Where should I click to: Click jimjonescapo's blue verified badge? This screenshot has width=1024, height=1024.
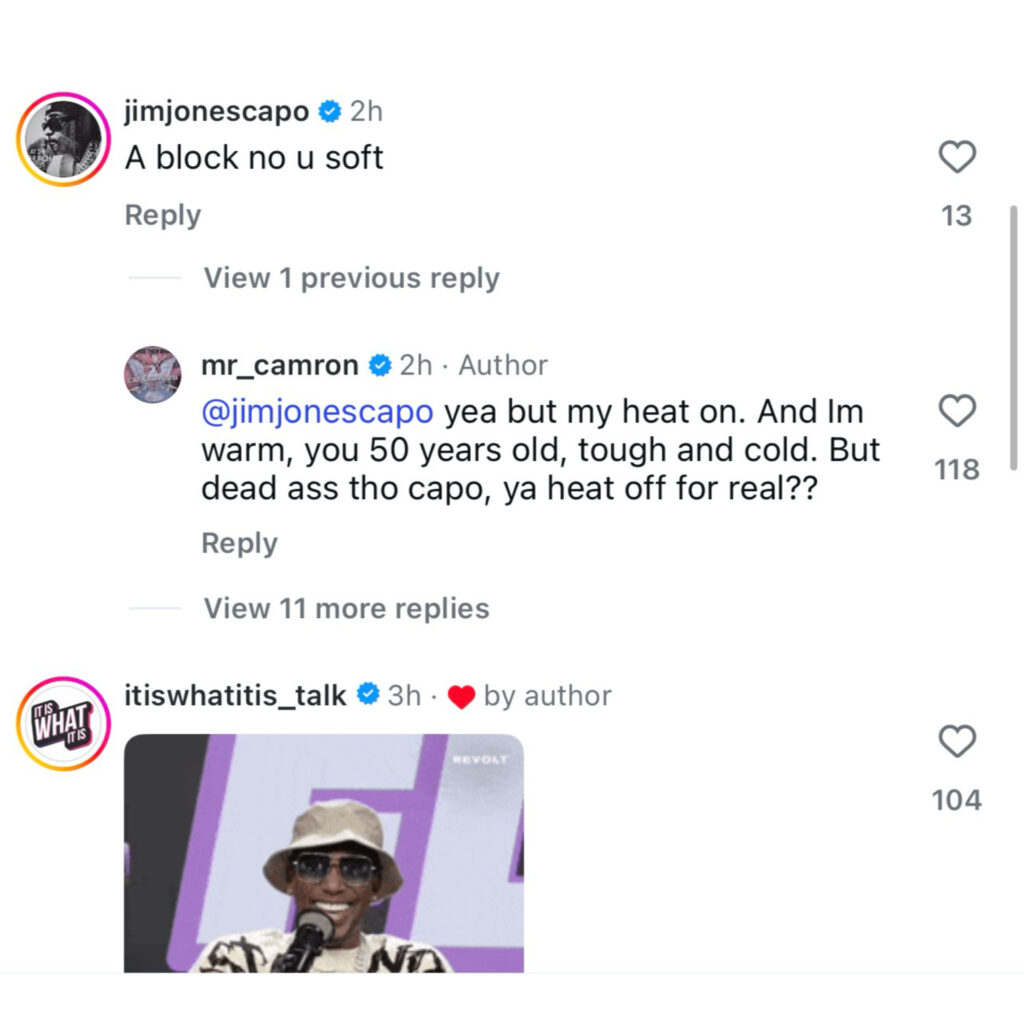click(329, 112)
